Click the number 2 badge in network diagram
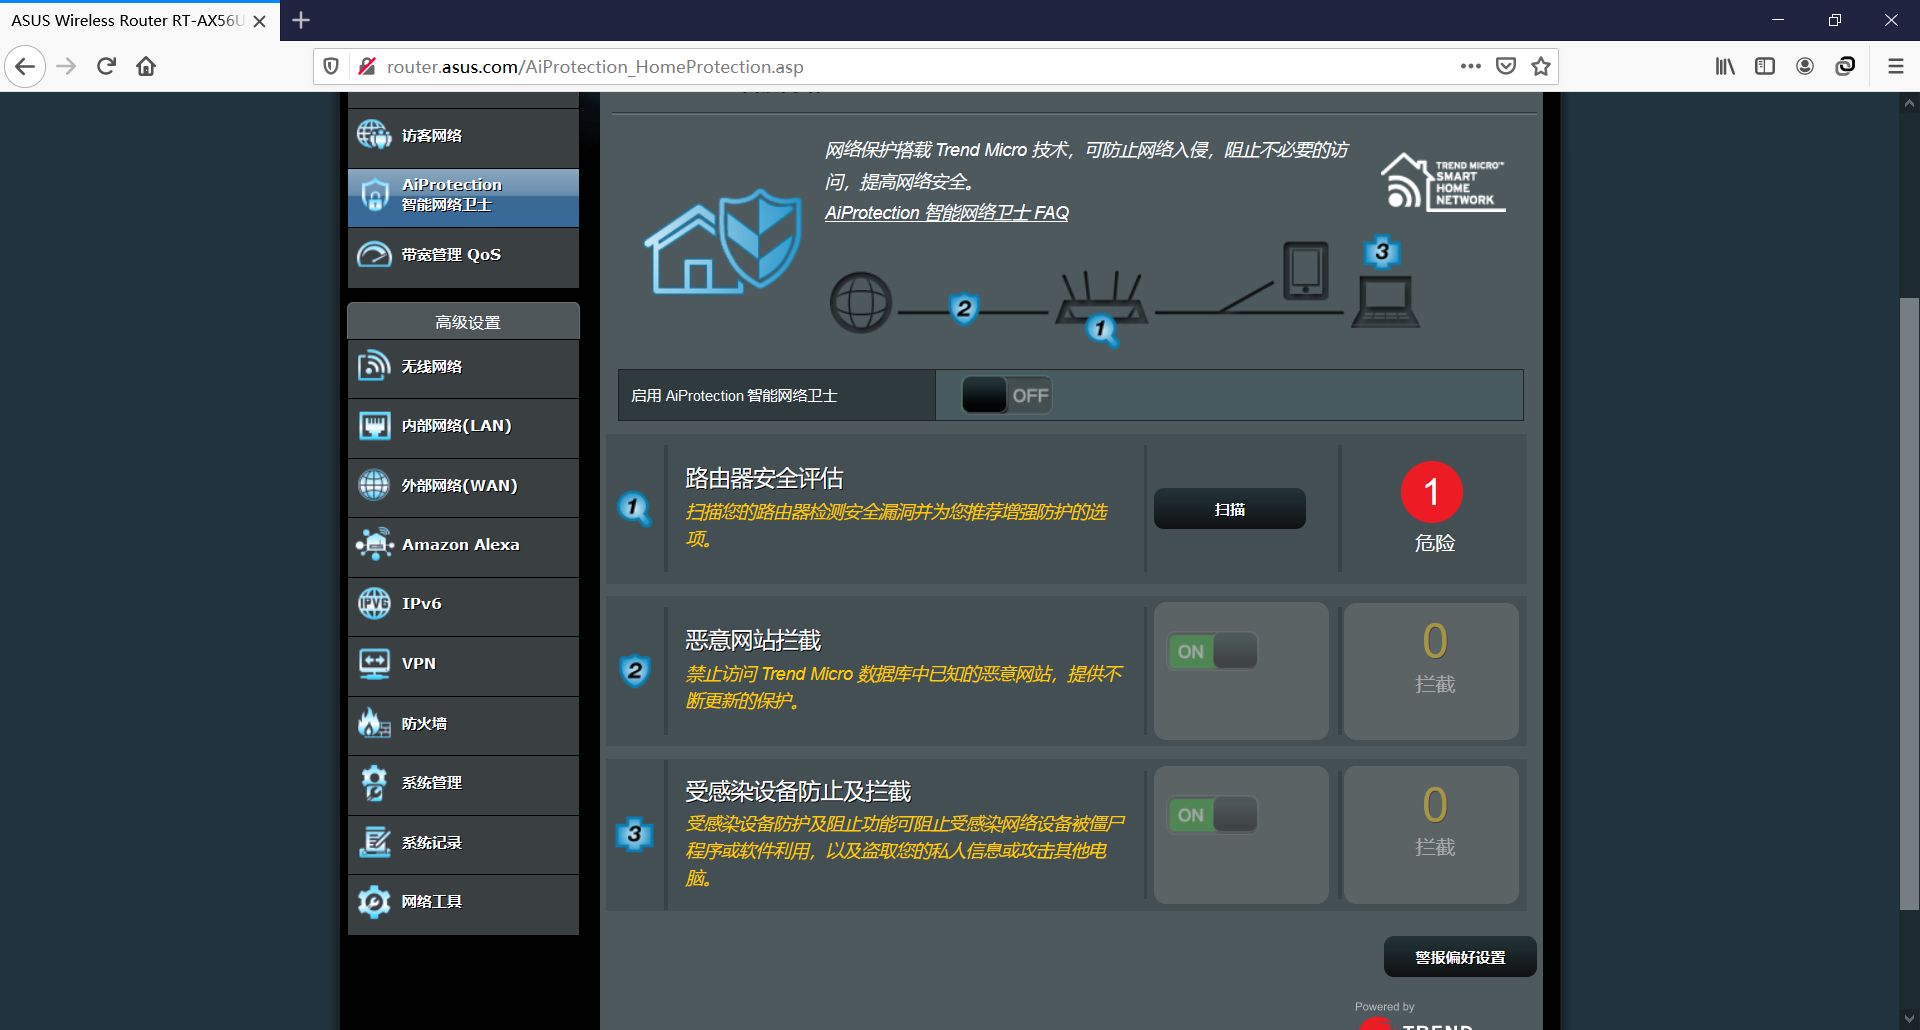Viewport: 1920px width, 1030px height. 964,309
